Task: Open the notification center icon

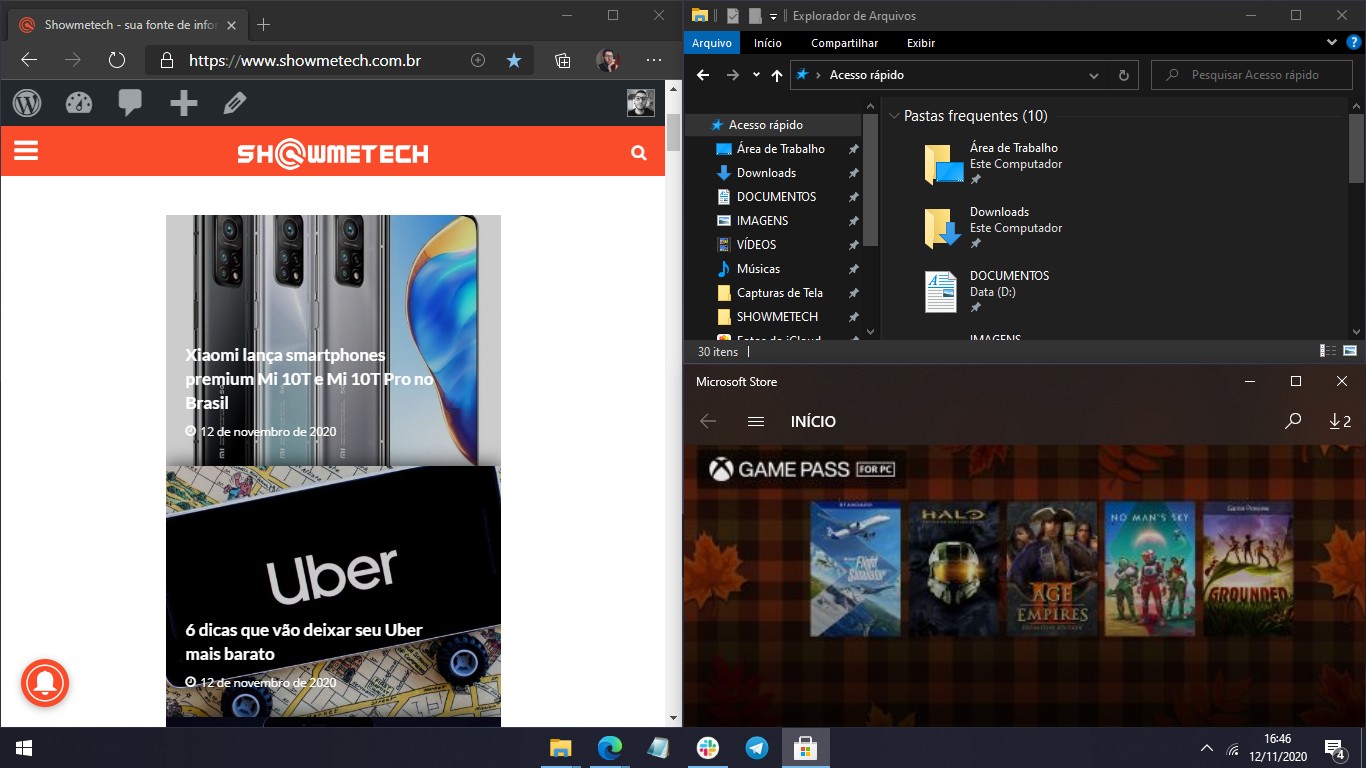Action: [x=1334, y=748]
